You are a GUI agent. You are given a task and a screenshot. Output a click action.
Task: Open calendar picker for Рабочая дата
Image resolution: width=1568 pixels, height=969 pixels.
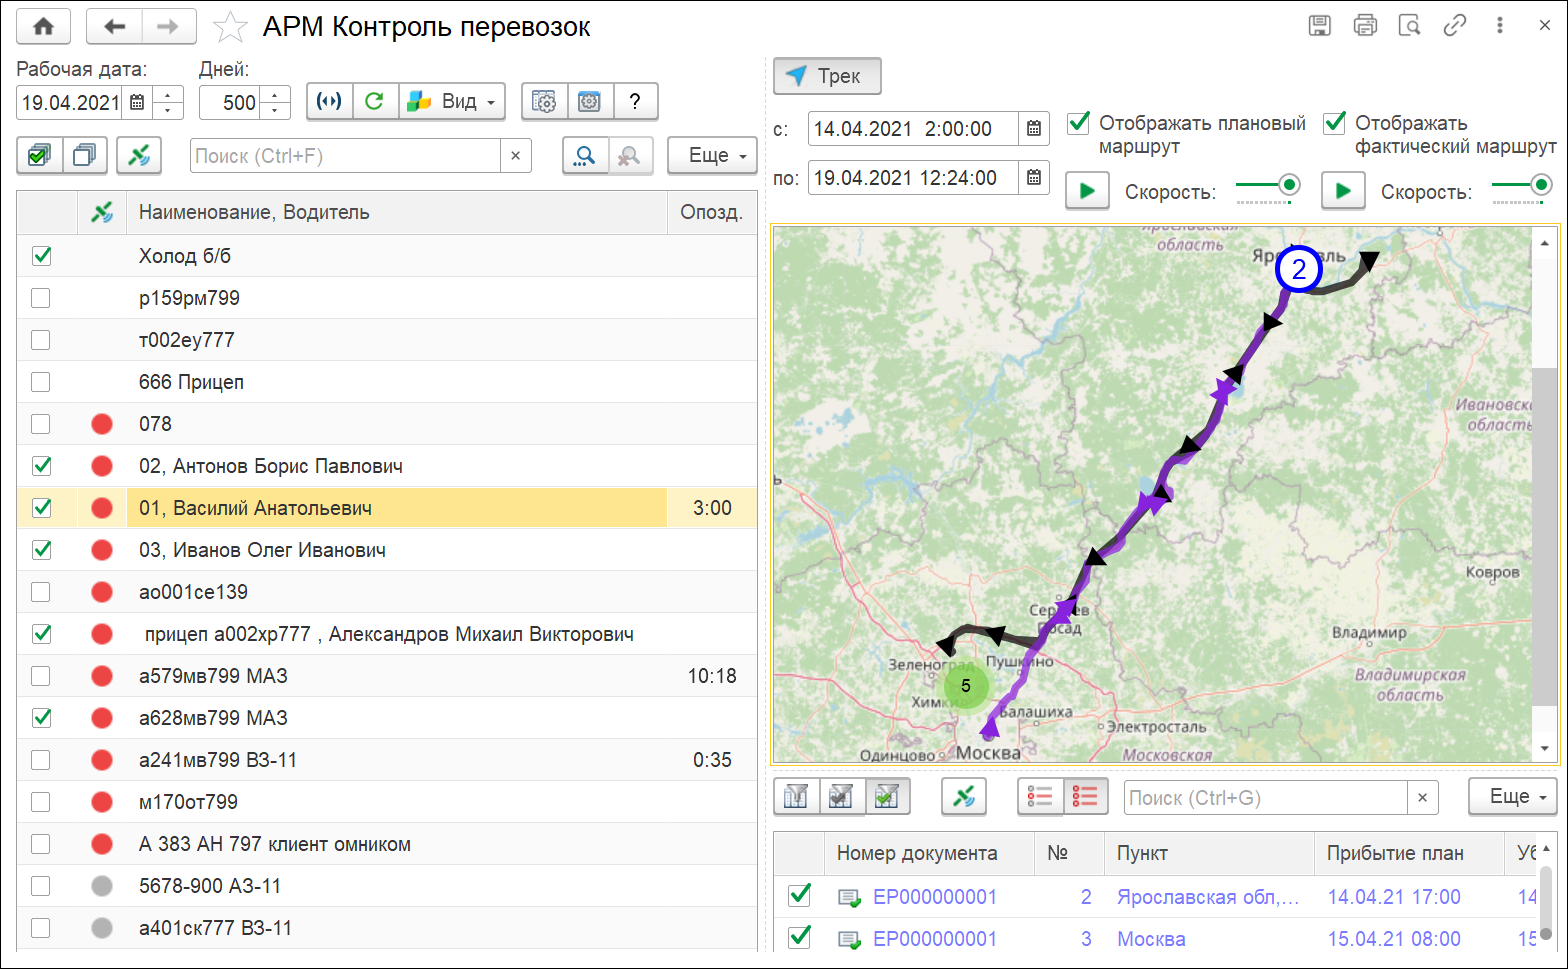[x=137, y=102]
